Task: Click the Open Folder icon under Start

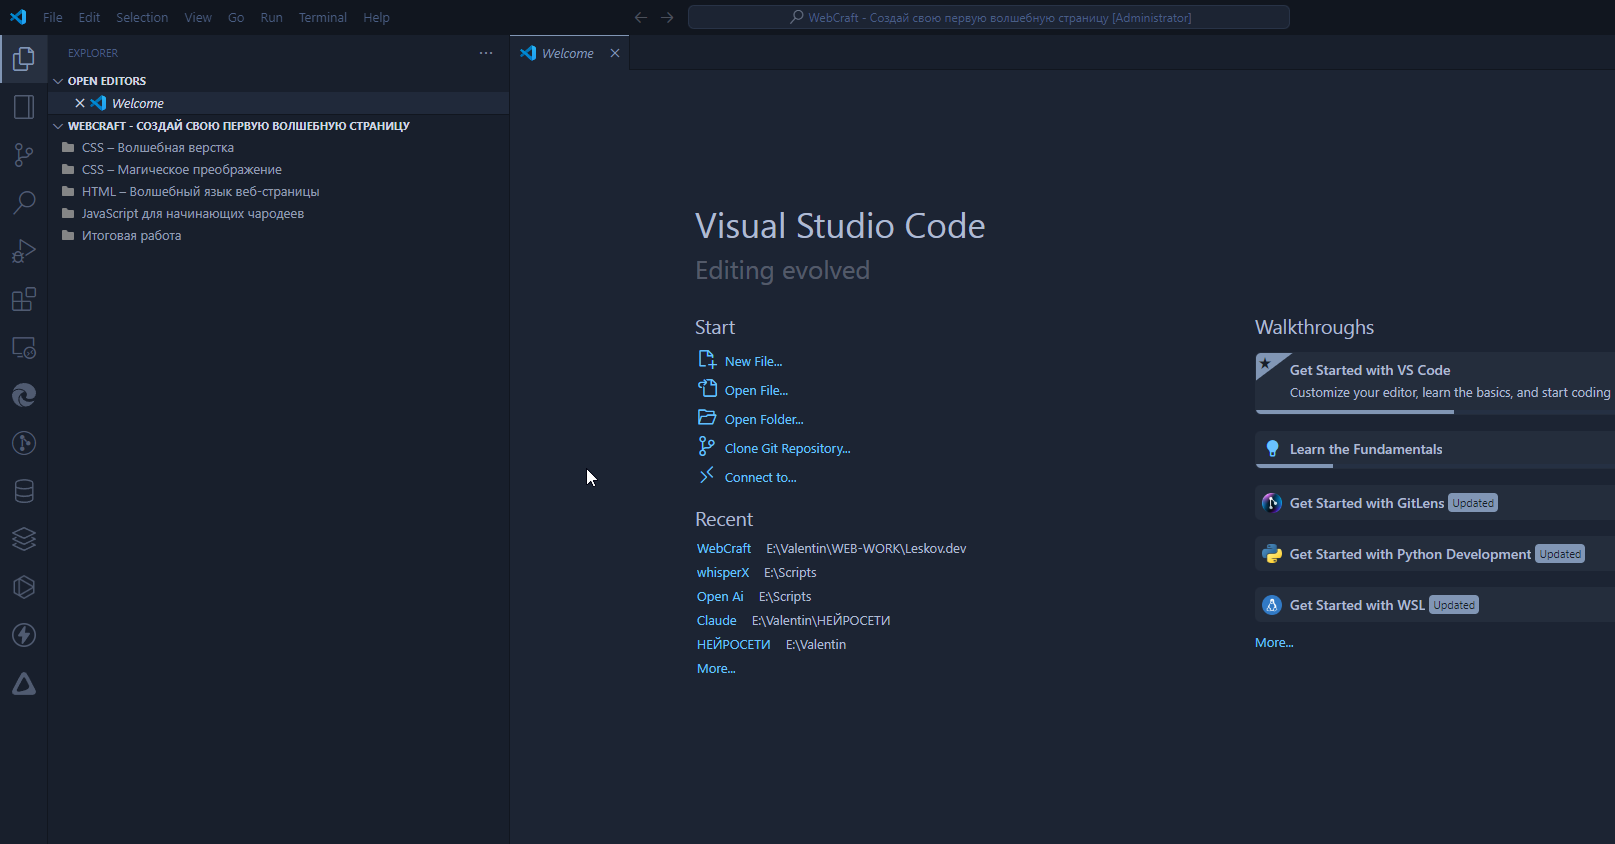Action: (x=707, y=418)
